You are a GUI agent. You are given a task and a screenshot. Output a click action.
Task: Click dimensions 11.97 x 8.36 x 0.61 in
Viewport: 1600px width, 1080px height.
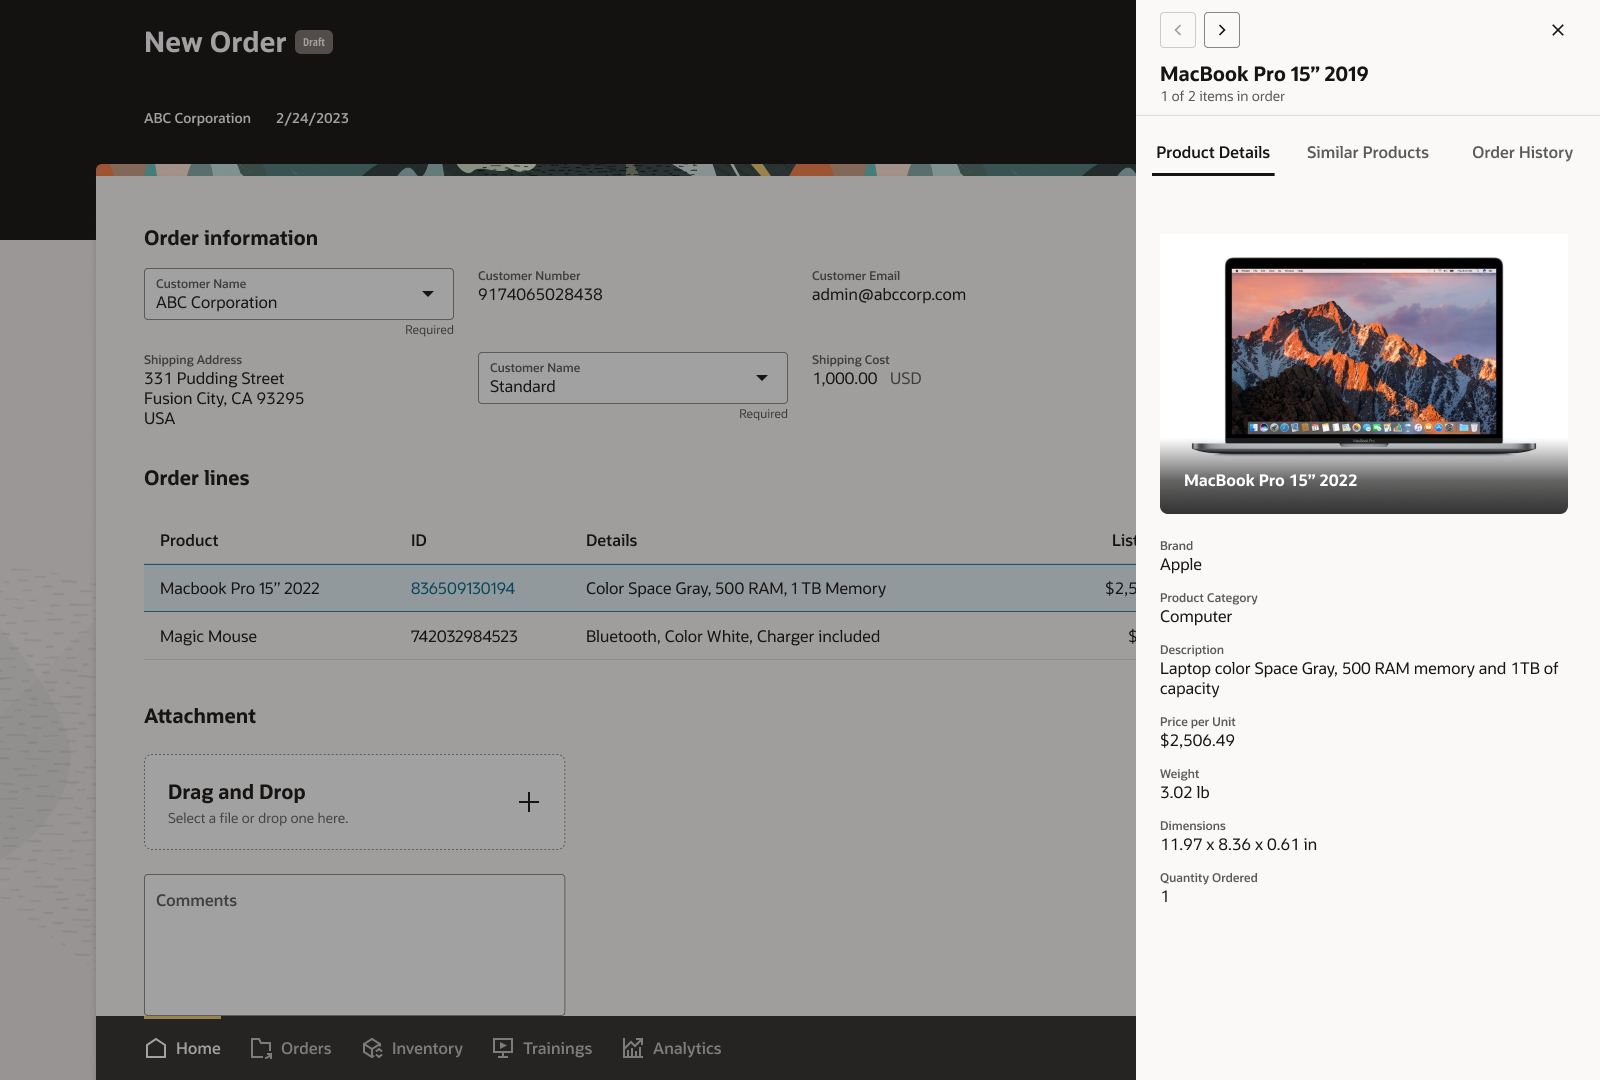pyautogui.click(x=1238, y=845)
